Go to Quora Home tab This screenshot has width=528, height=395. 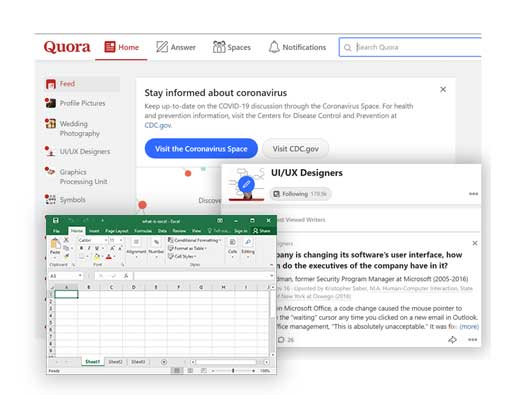[122, 47]
